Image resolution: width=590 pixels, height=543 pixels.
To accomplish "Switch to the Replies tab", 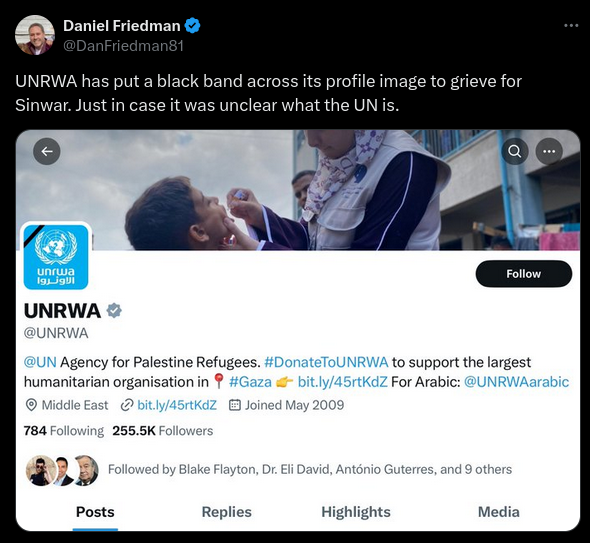I will (227, 512).
